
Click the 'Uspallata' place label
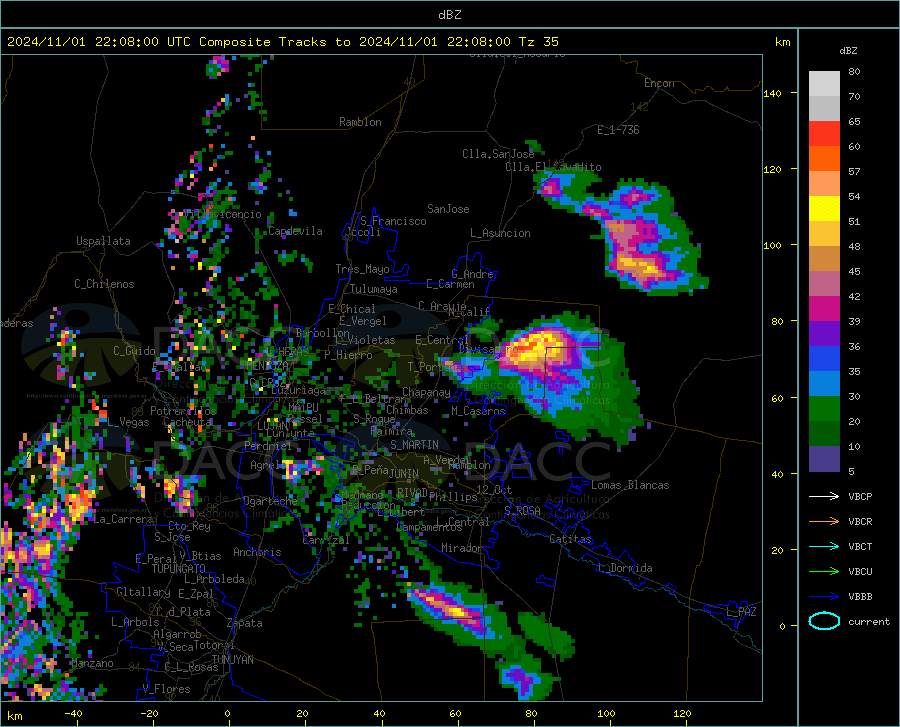tap(103, 242)
